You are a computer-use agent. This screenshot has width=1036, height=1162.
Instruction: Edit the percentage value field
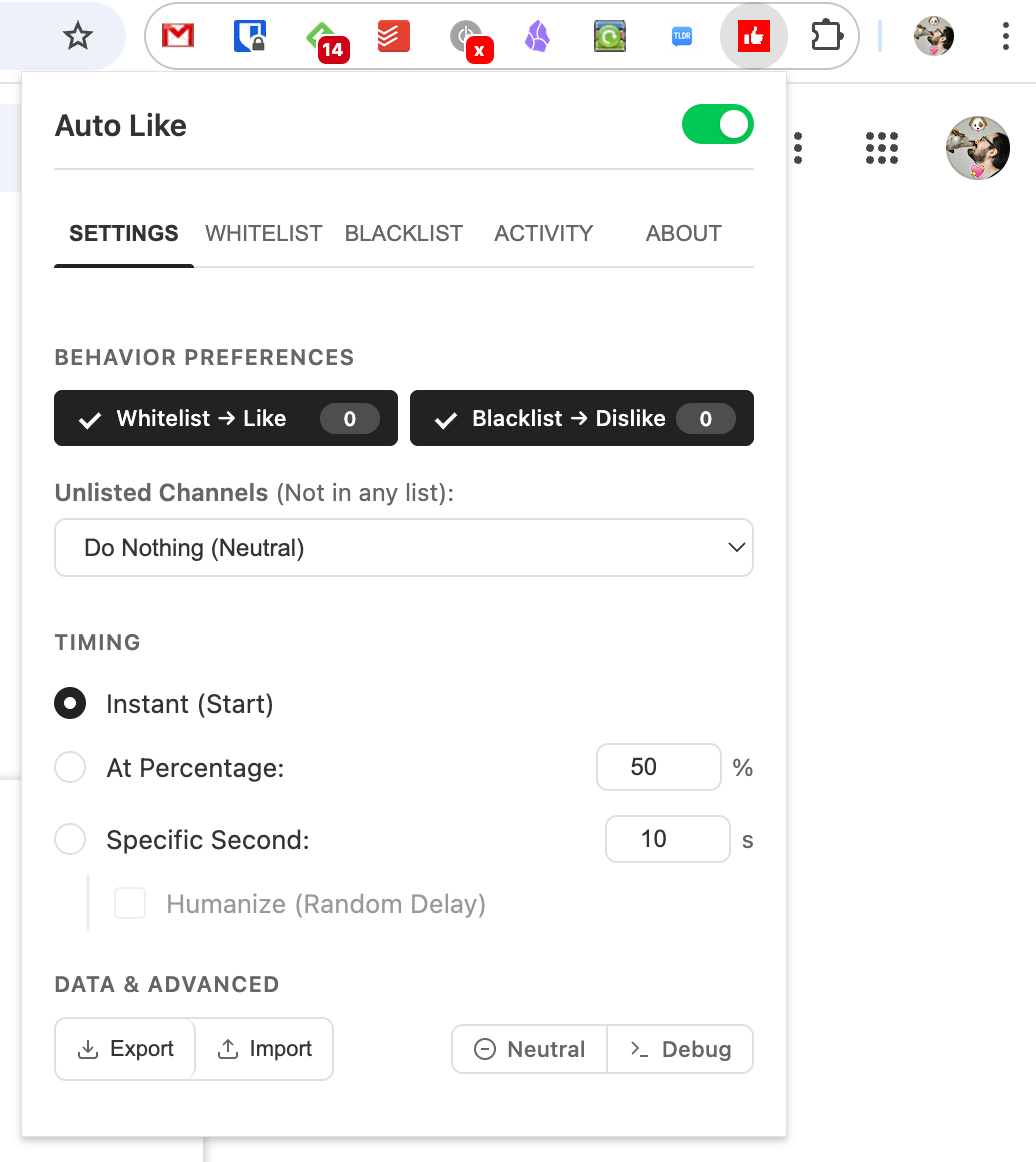[x=659, y=767]
